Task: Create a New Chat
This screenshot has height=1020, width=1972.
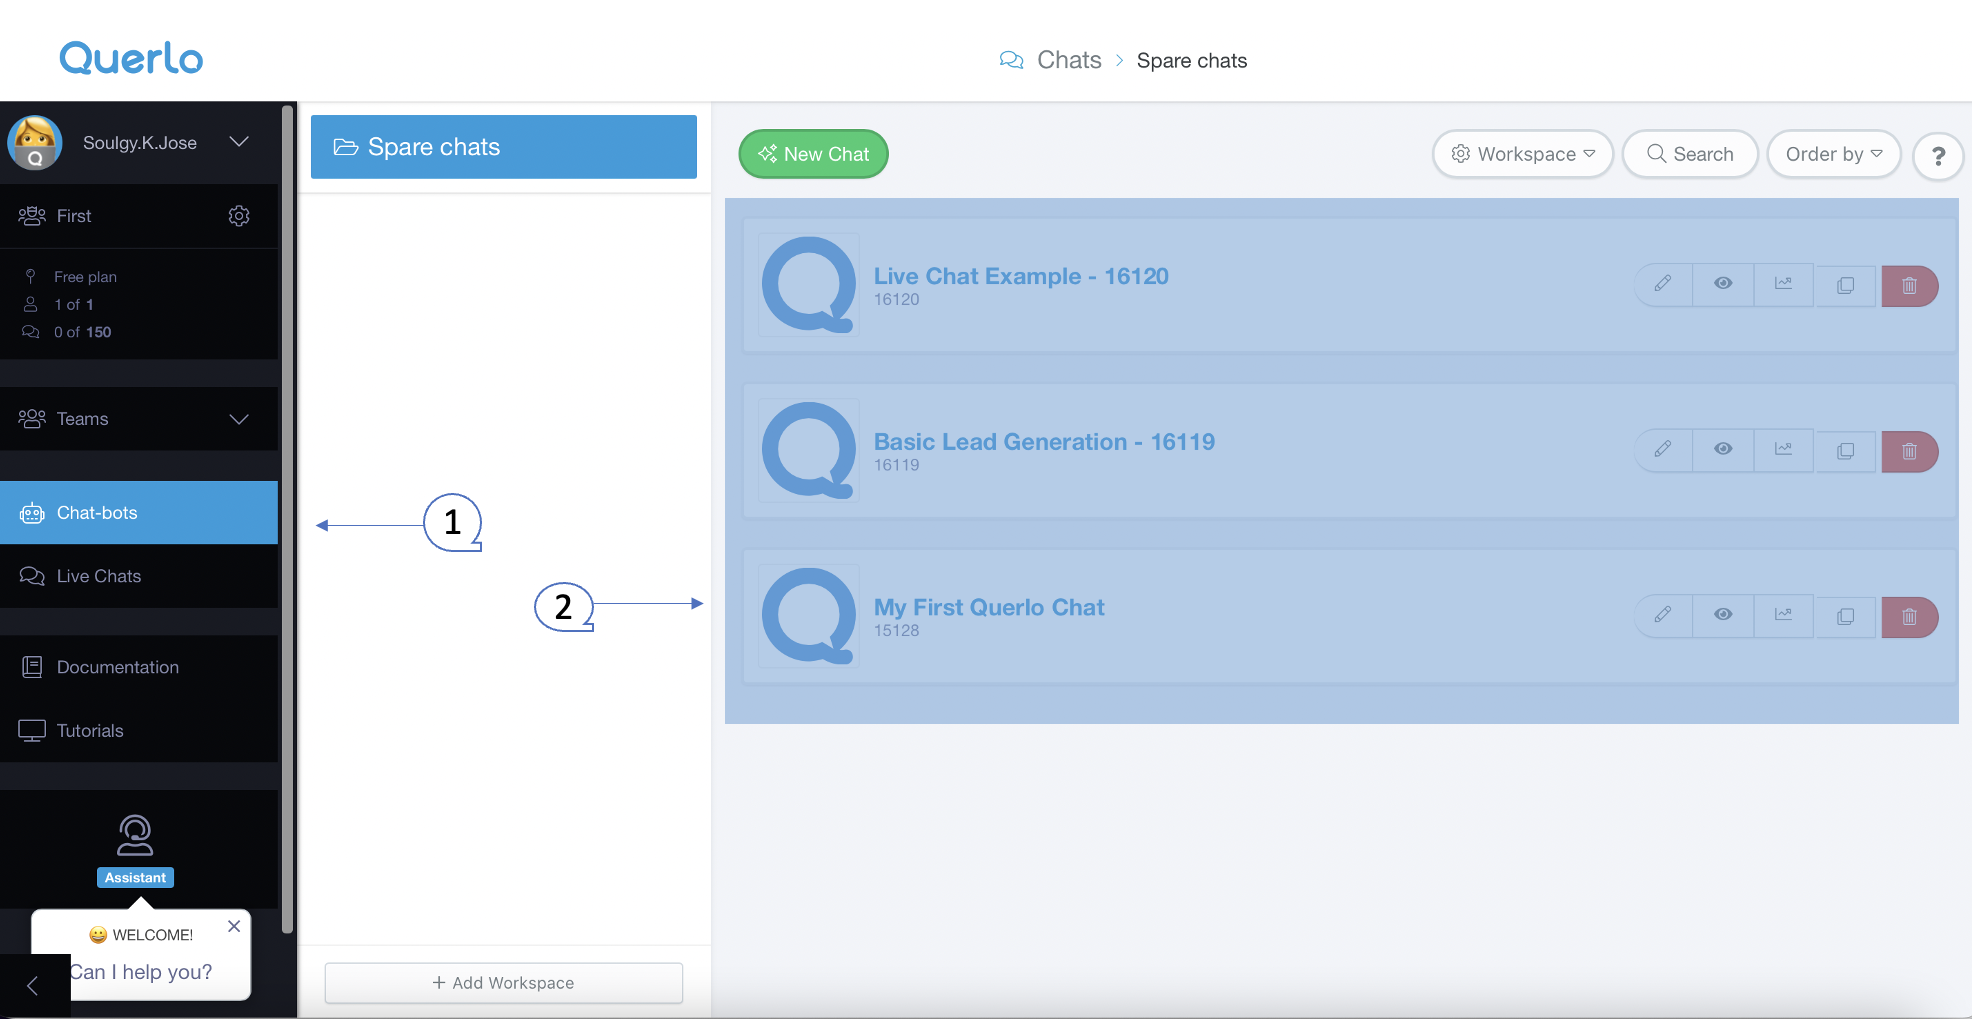Action: click(813, 154)
